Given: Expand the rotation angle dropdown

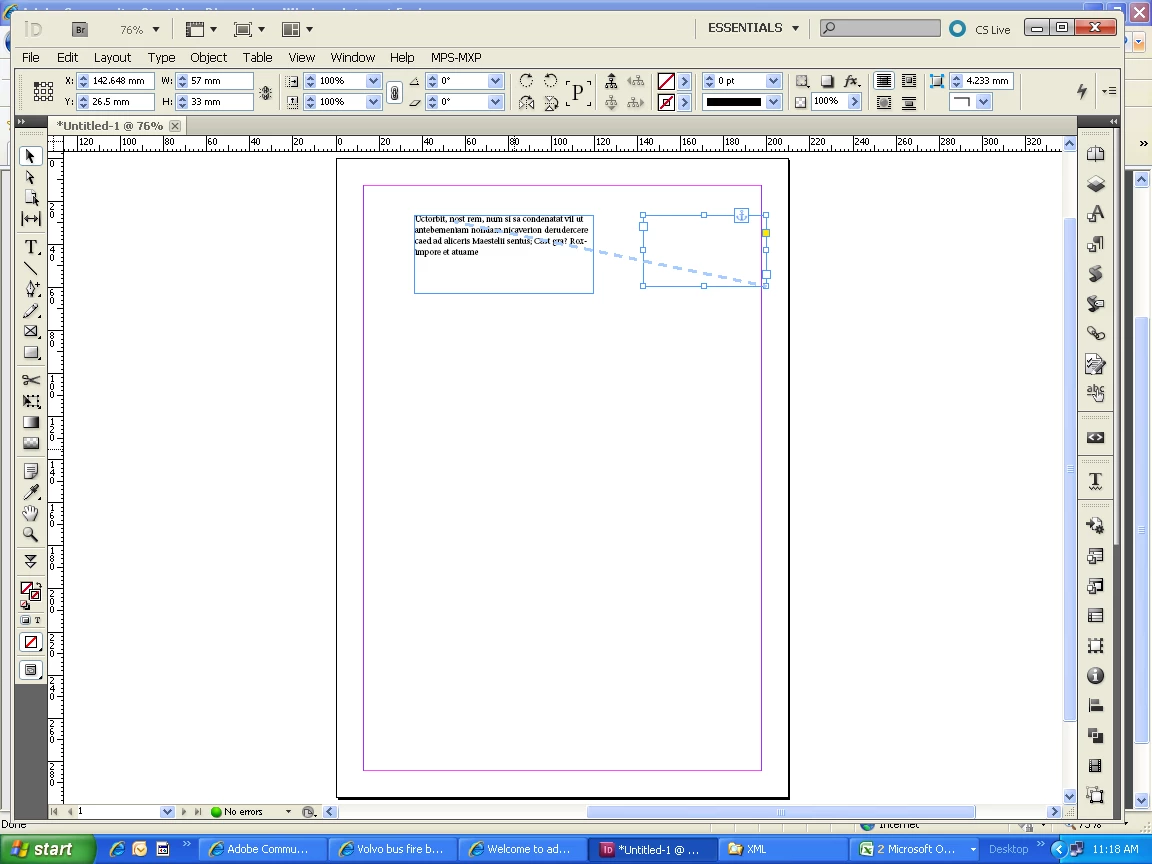Looking at the screenshot, I should coord(495,81).
